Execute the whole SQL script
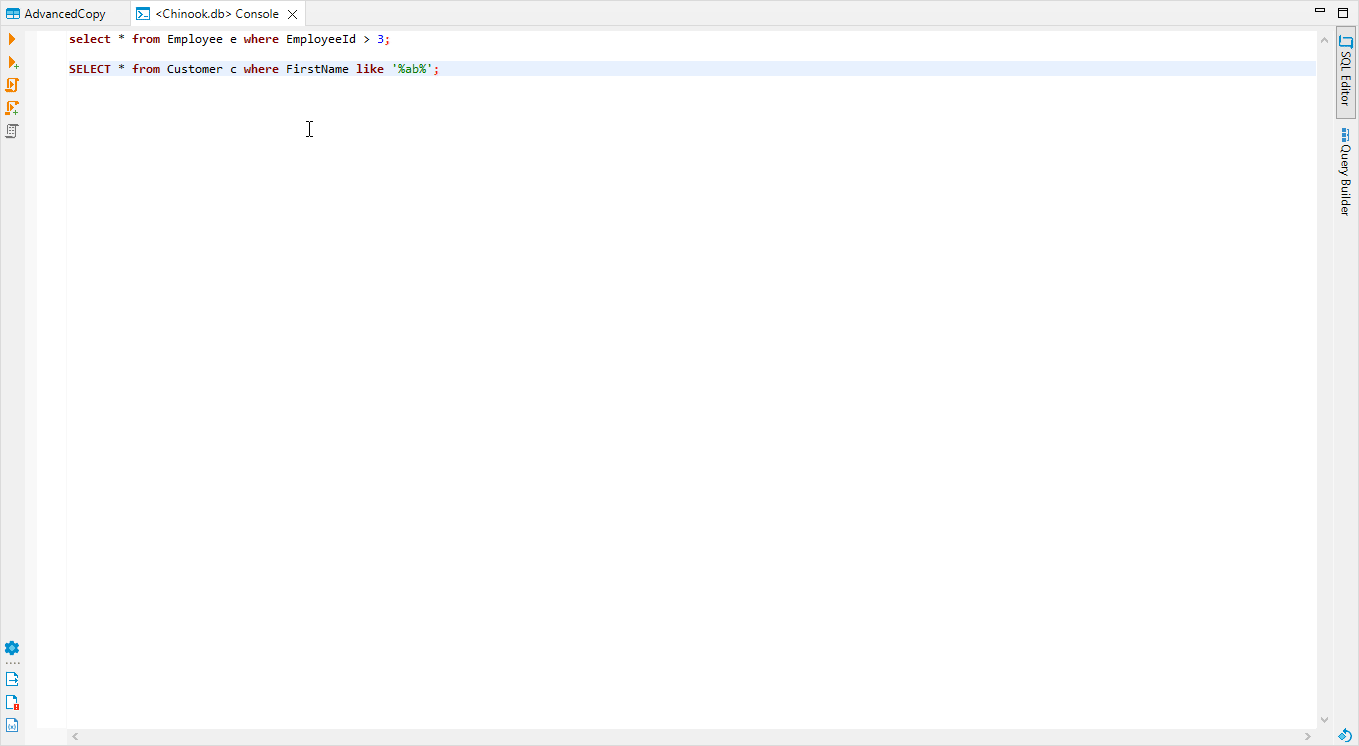 click(x=12, y=85)
